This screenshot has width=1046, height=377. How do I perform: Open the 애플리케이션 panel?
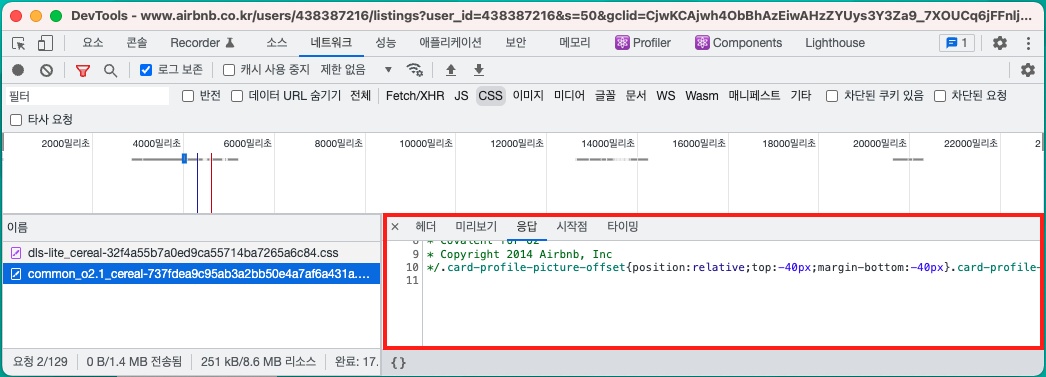(x=450, y=43)
